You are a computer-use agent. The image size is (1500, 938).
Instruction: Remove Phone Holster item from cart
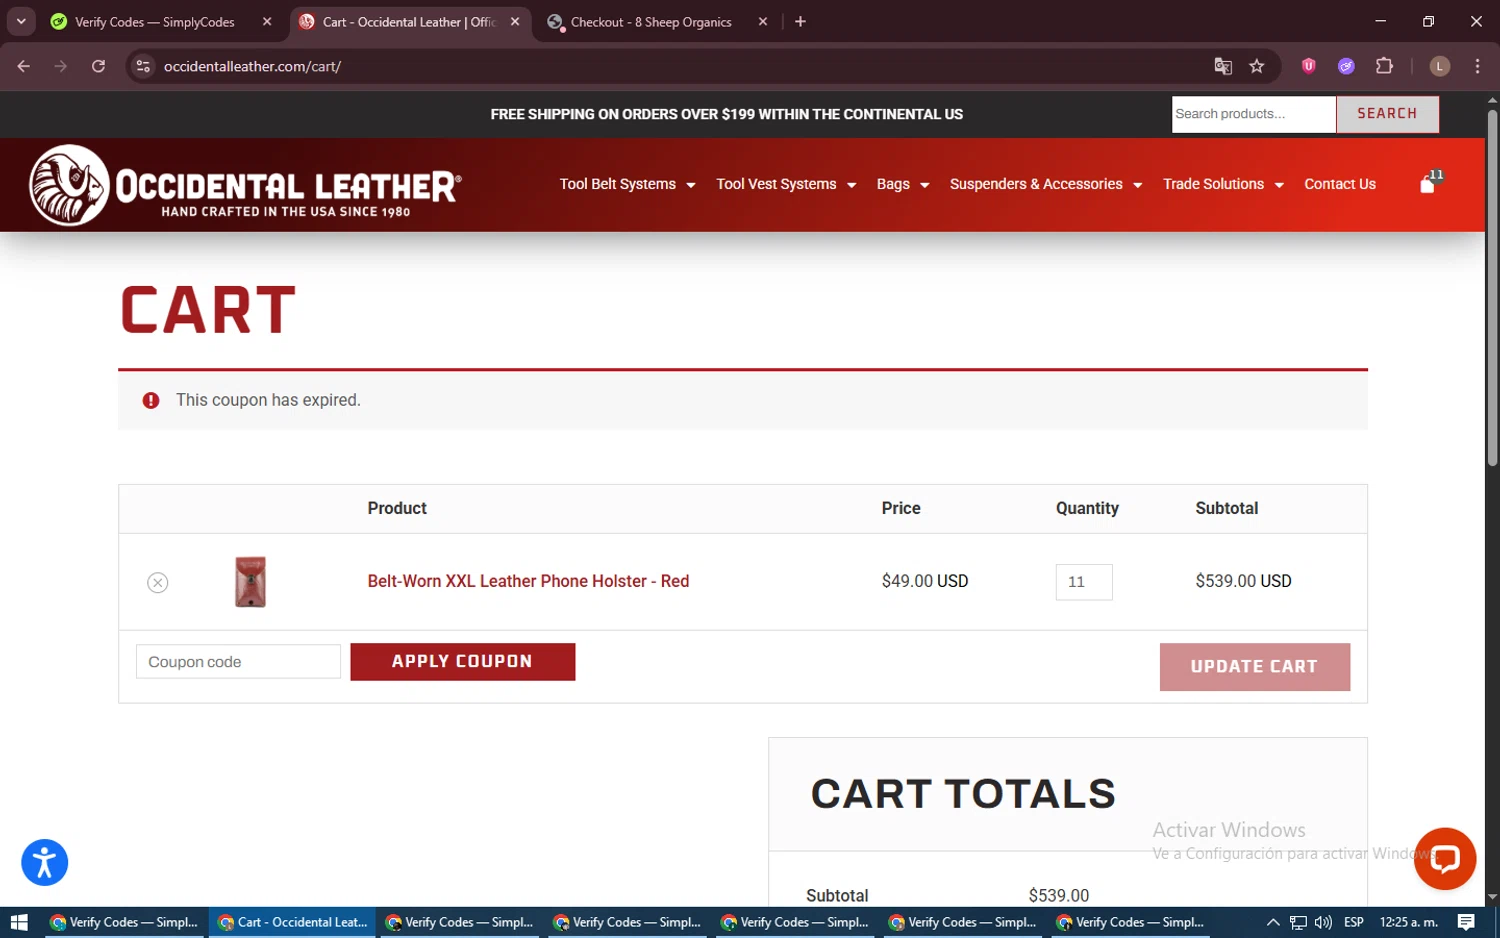coord(158,583)
